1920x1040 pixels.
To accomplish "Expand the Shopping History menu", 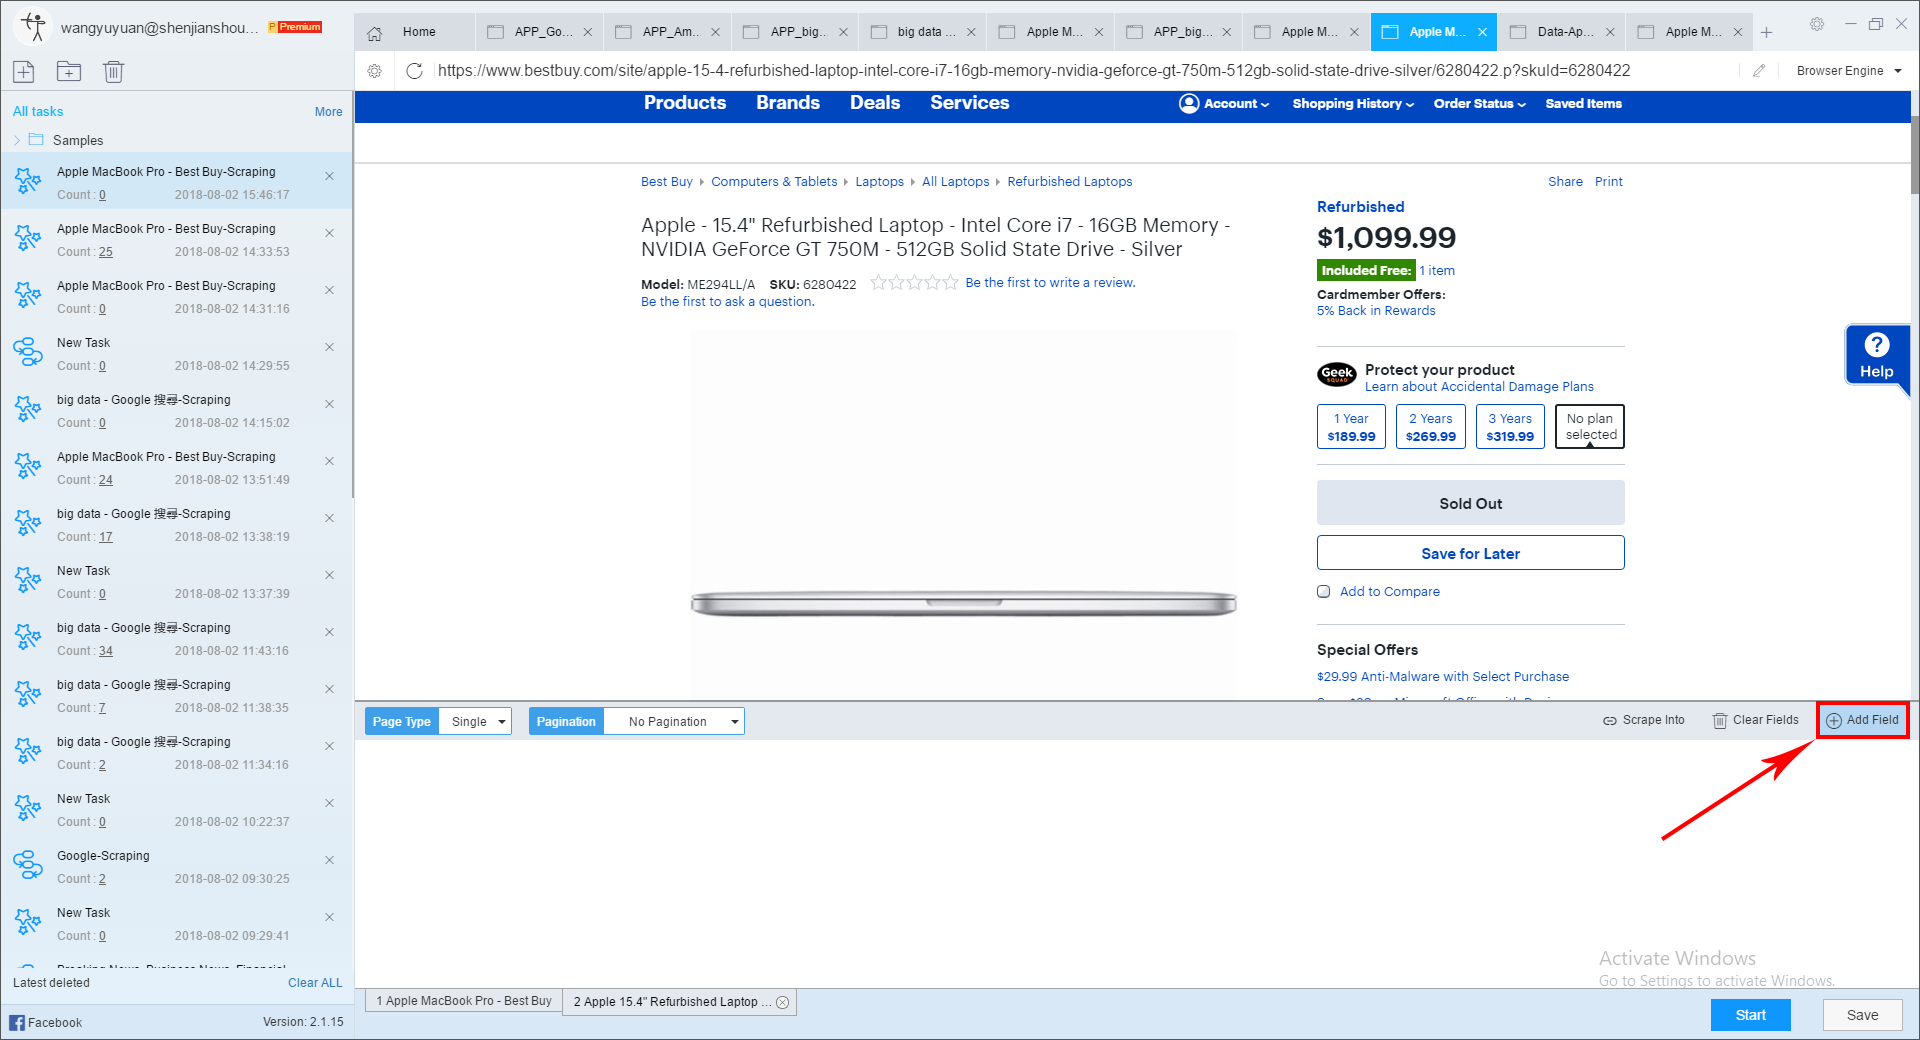I will pos(1353,104).
